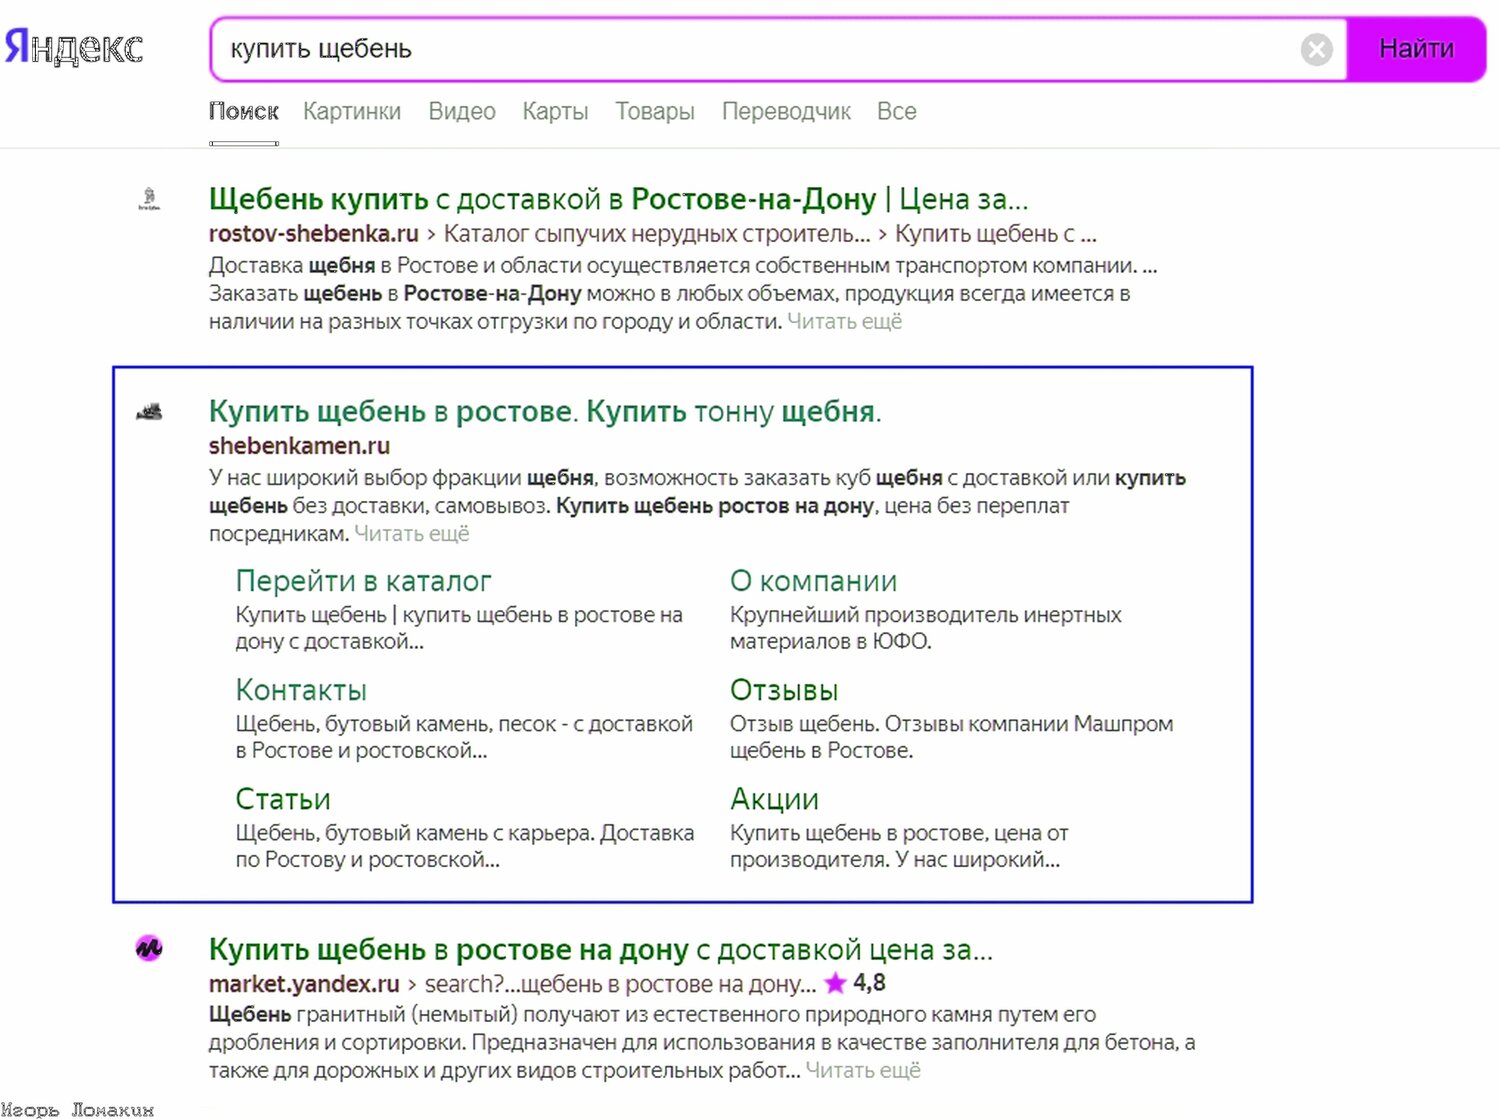Expand Читать ещё in the market.yandex snippet
Image resolution: width=1500 pixels, height=1119 pixels.
pos(863,1071)
